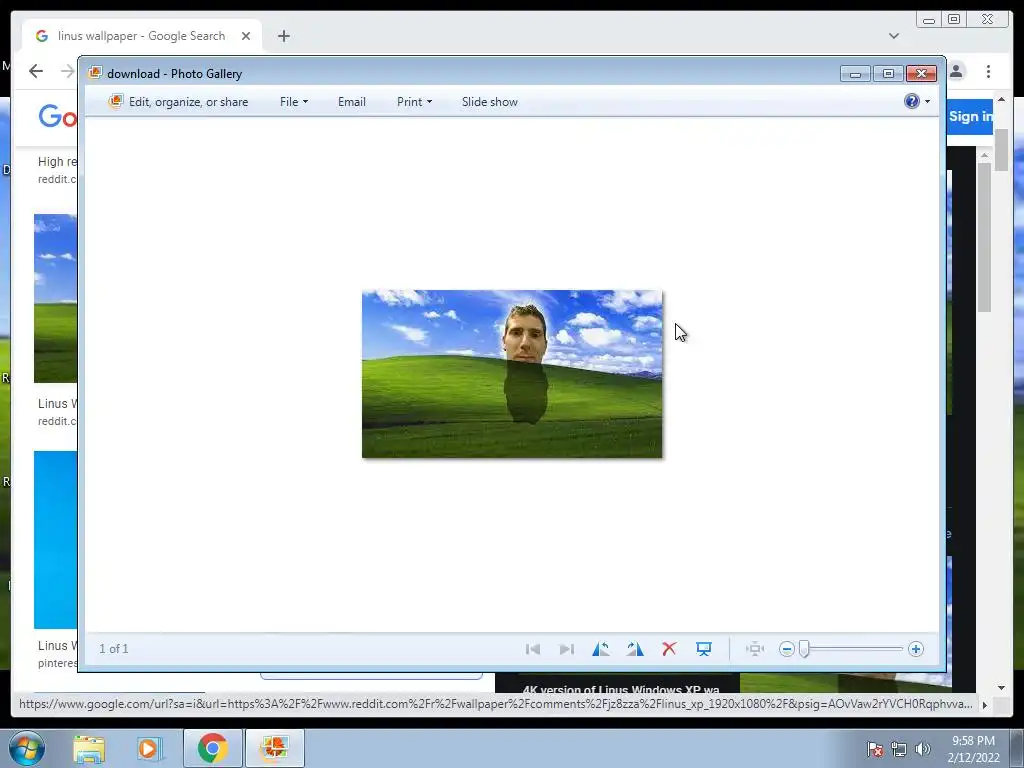Click Chrome profile avatar icon
Screen dimensions: 1024x768
pos(956,71)
